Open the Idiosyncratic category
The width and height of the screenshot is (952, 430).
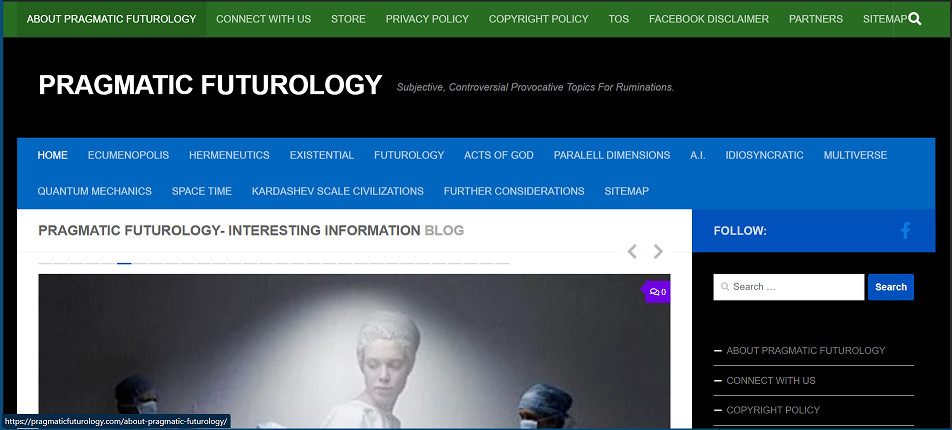764,155
